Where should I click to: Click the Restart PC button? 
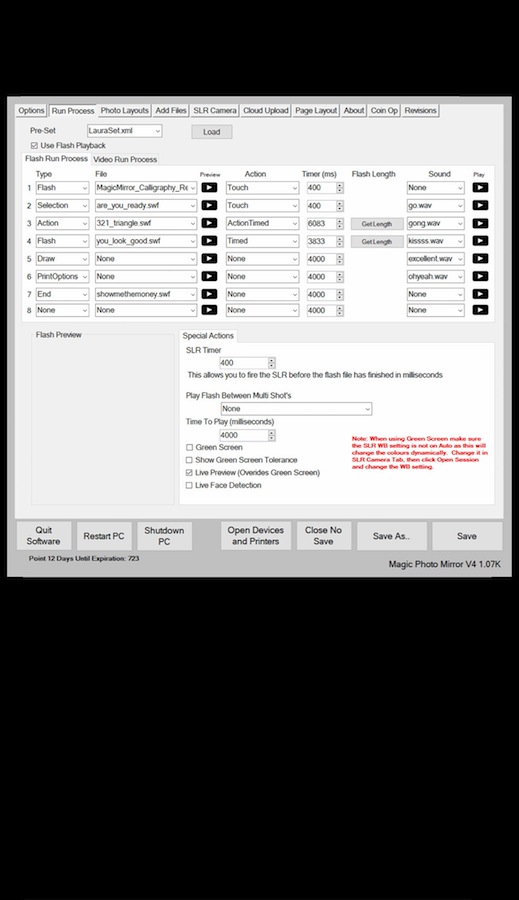point(104,536)
